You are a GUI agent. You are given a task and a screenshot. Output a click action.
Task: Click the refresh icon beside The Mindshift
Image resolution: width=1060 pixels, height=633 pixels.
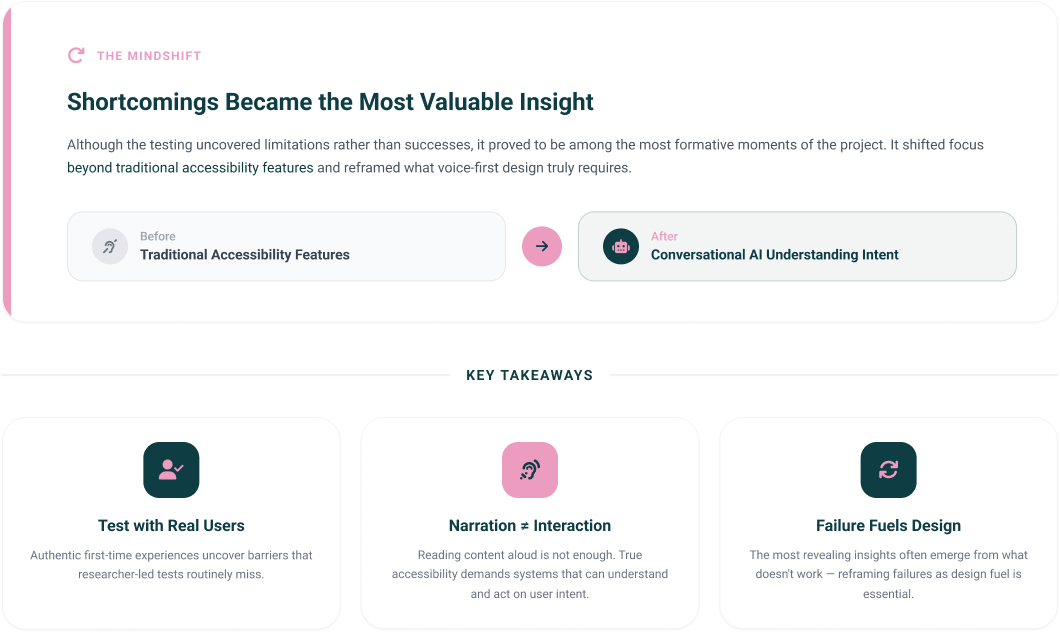click(76, 55)
